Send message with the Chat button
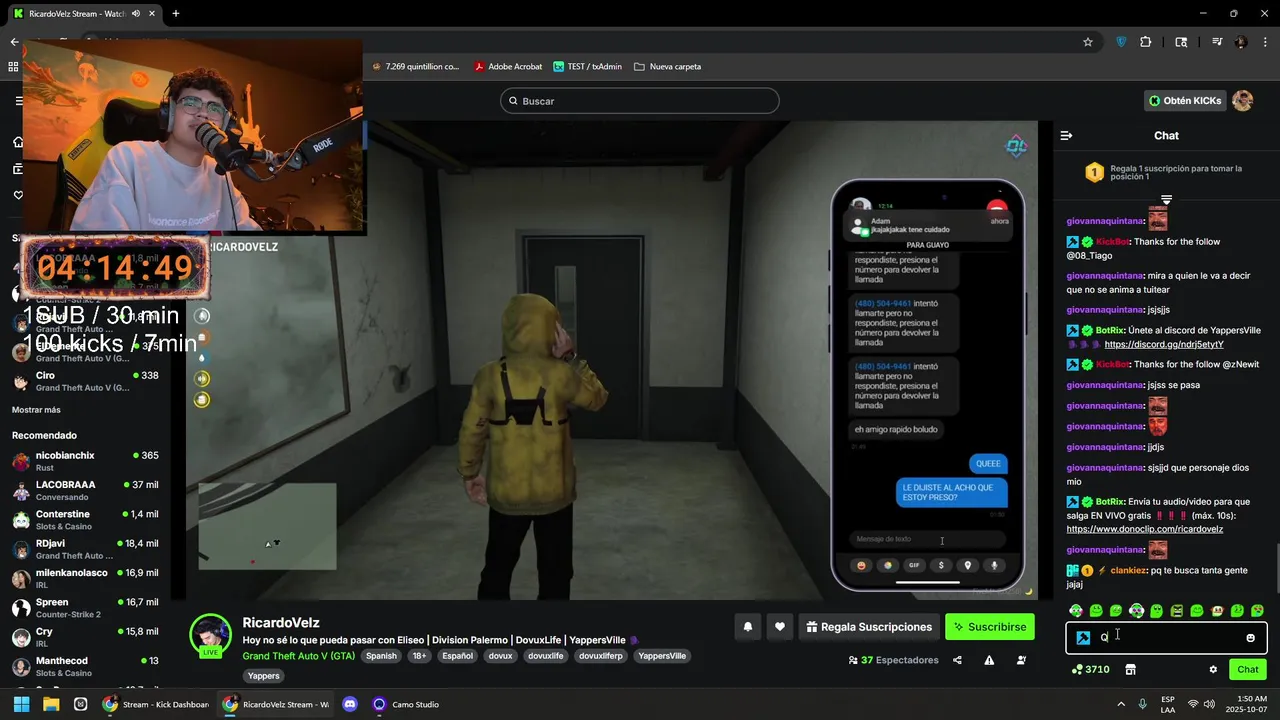 pos(1248,669)
